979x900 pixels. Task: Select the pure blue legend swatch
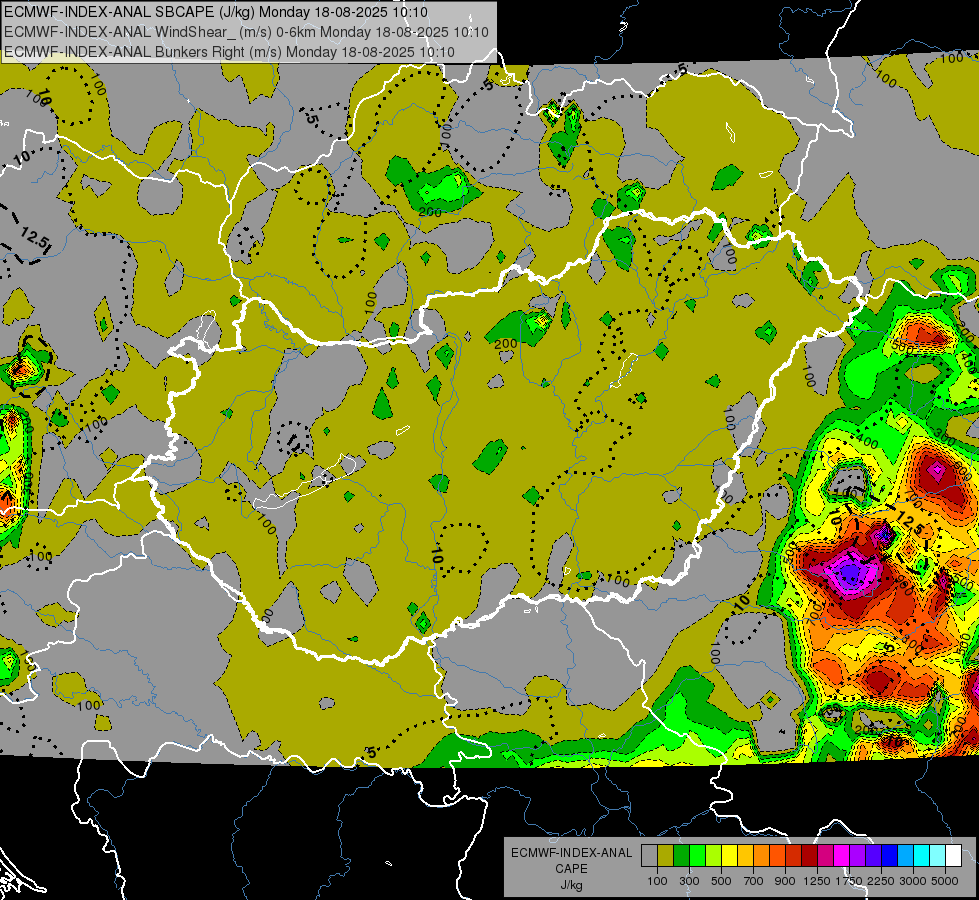tap(890, 856)
